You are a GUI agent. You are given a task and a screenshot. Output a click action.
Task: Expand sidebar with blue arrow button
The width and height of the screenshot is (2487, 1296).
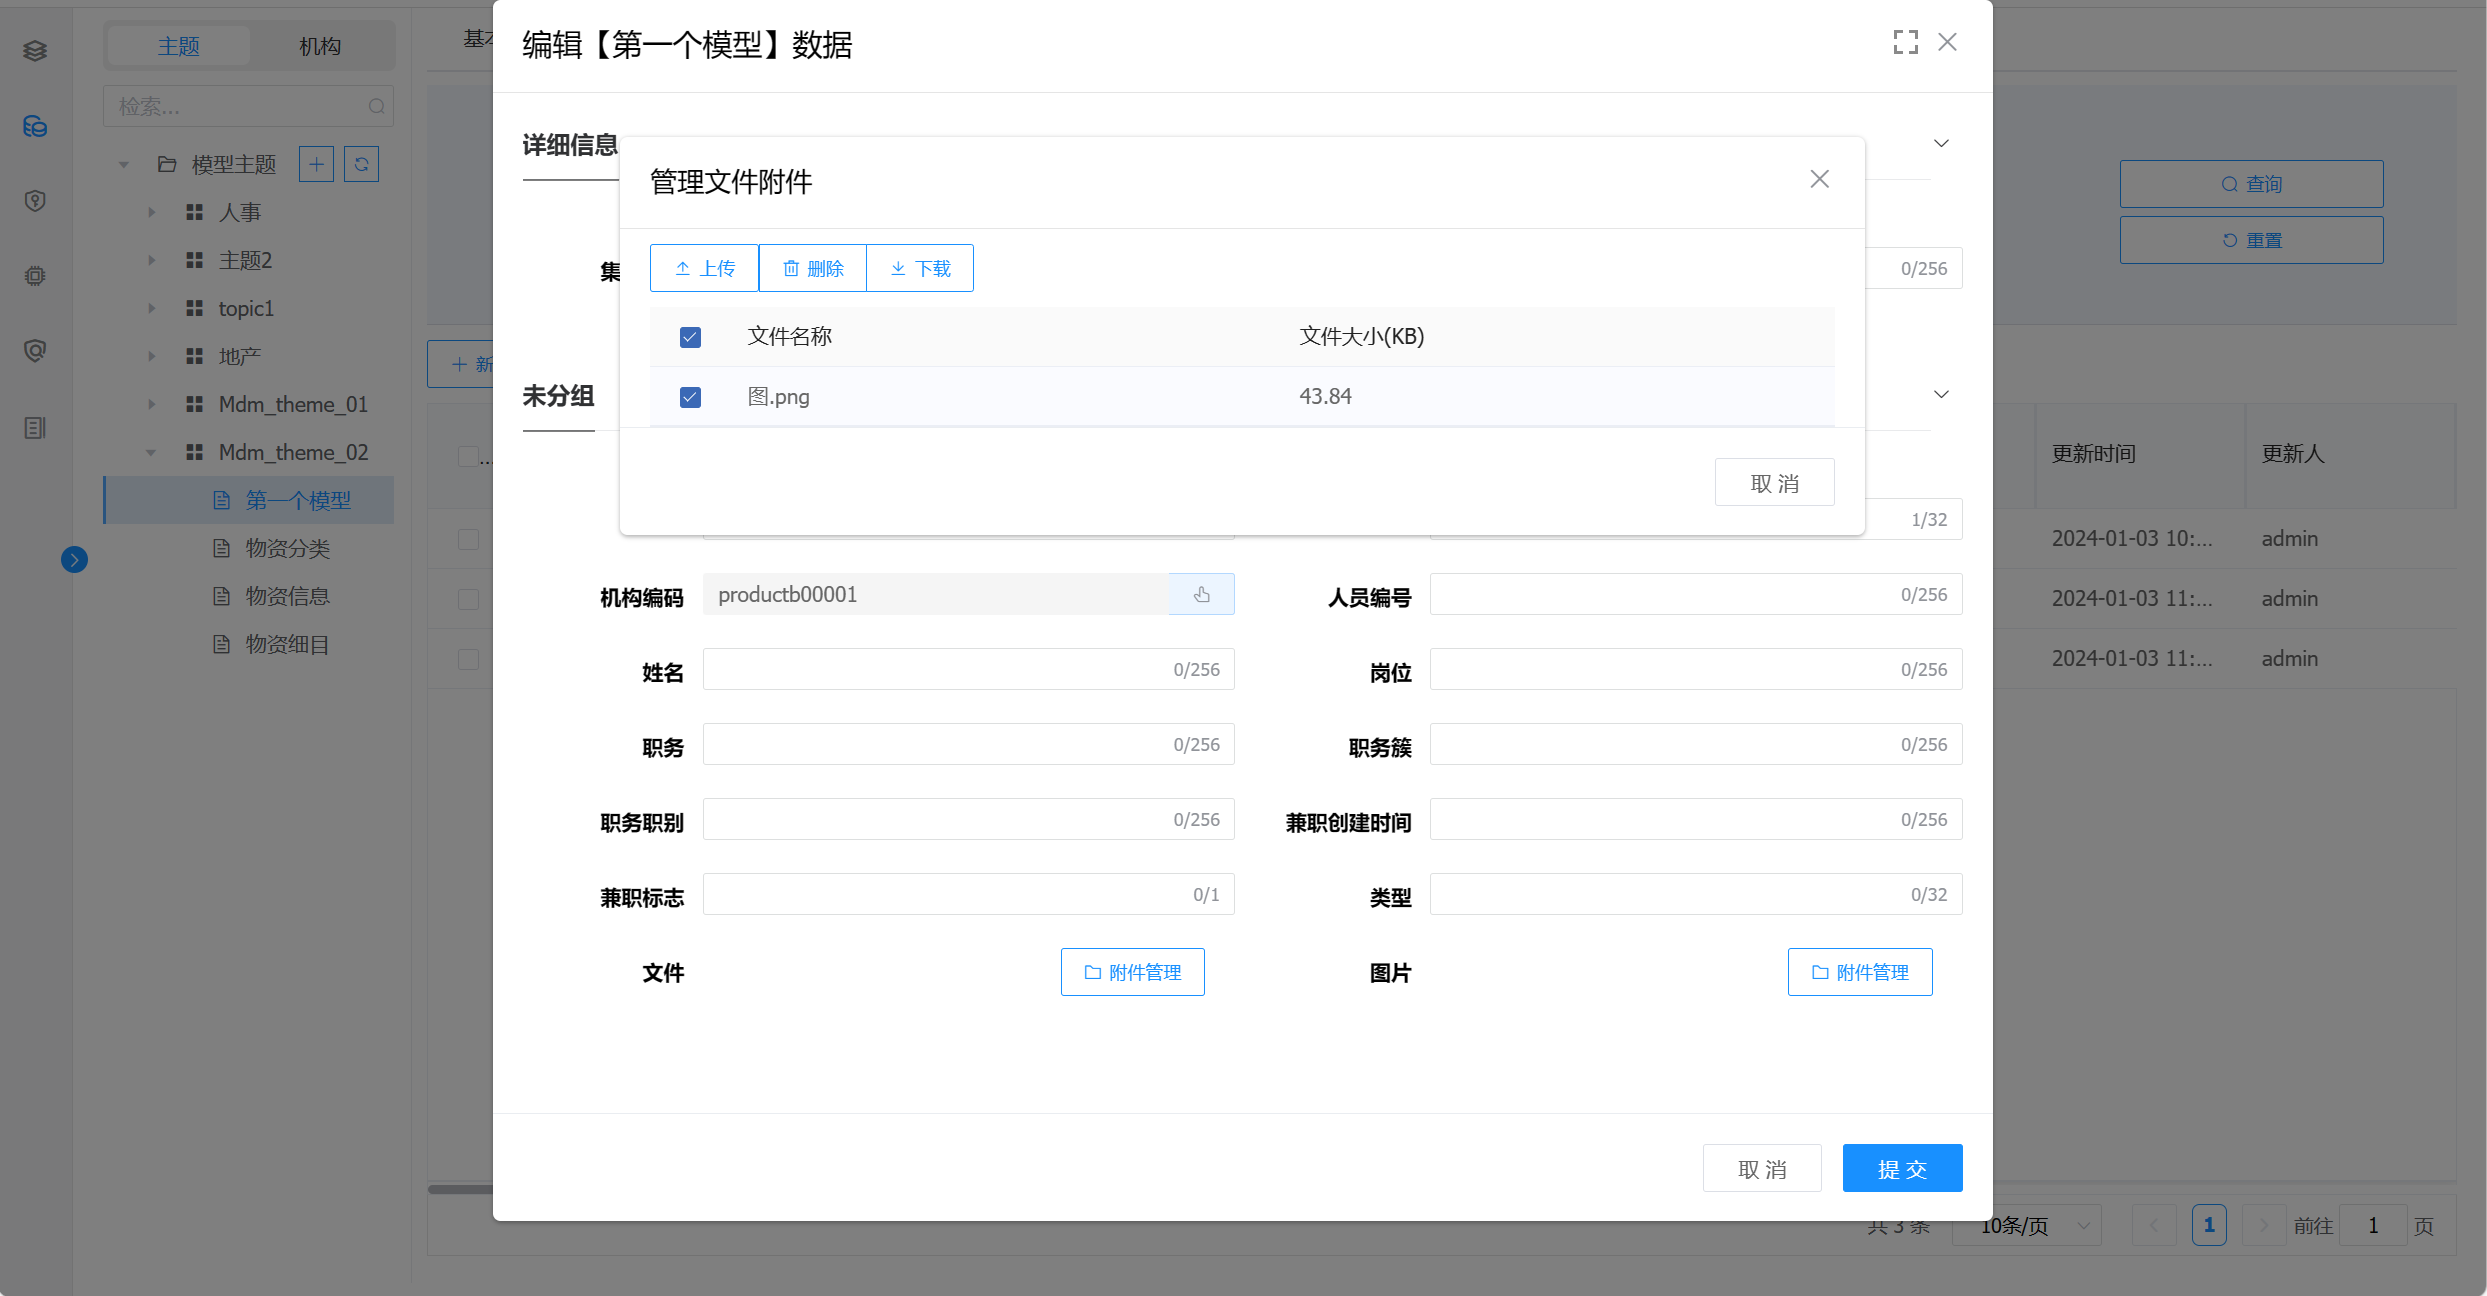pyautogui.click(x=74, y=559)
